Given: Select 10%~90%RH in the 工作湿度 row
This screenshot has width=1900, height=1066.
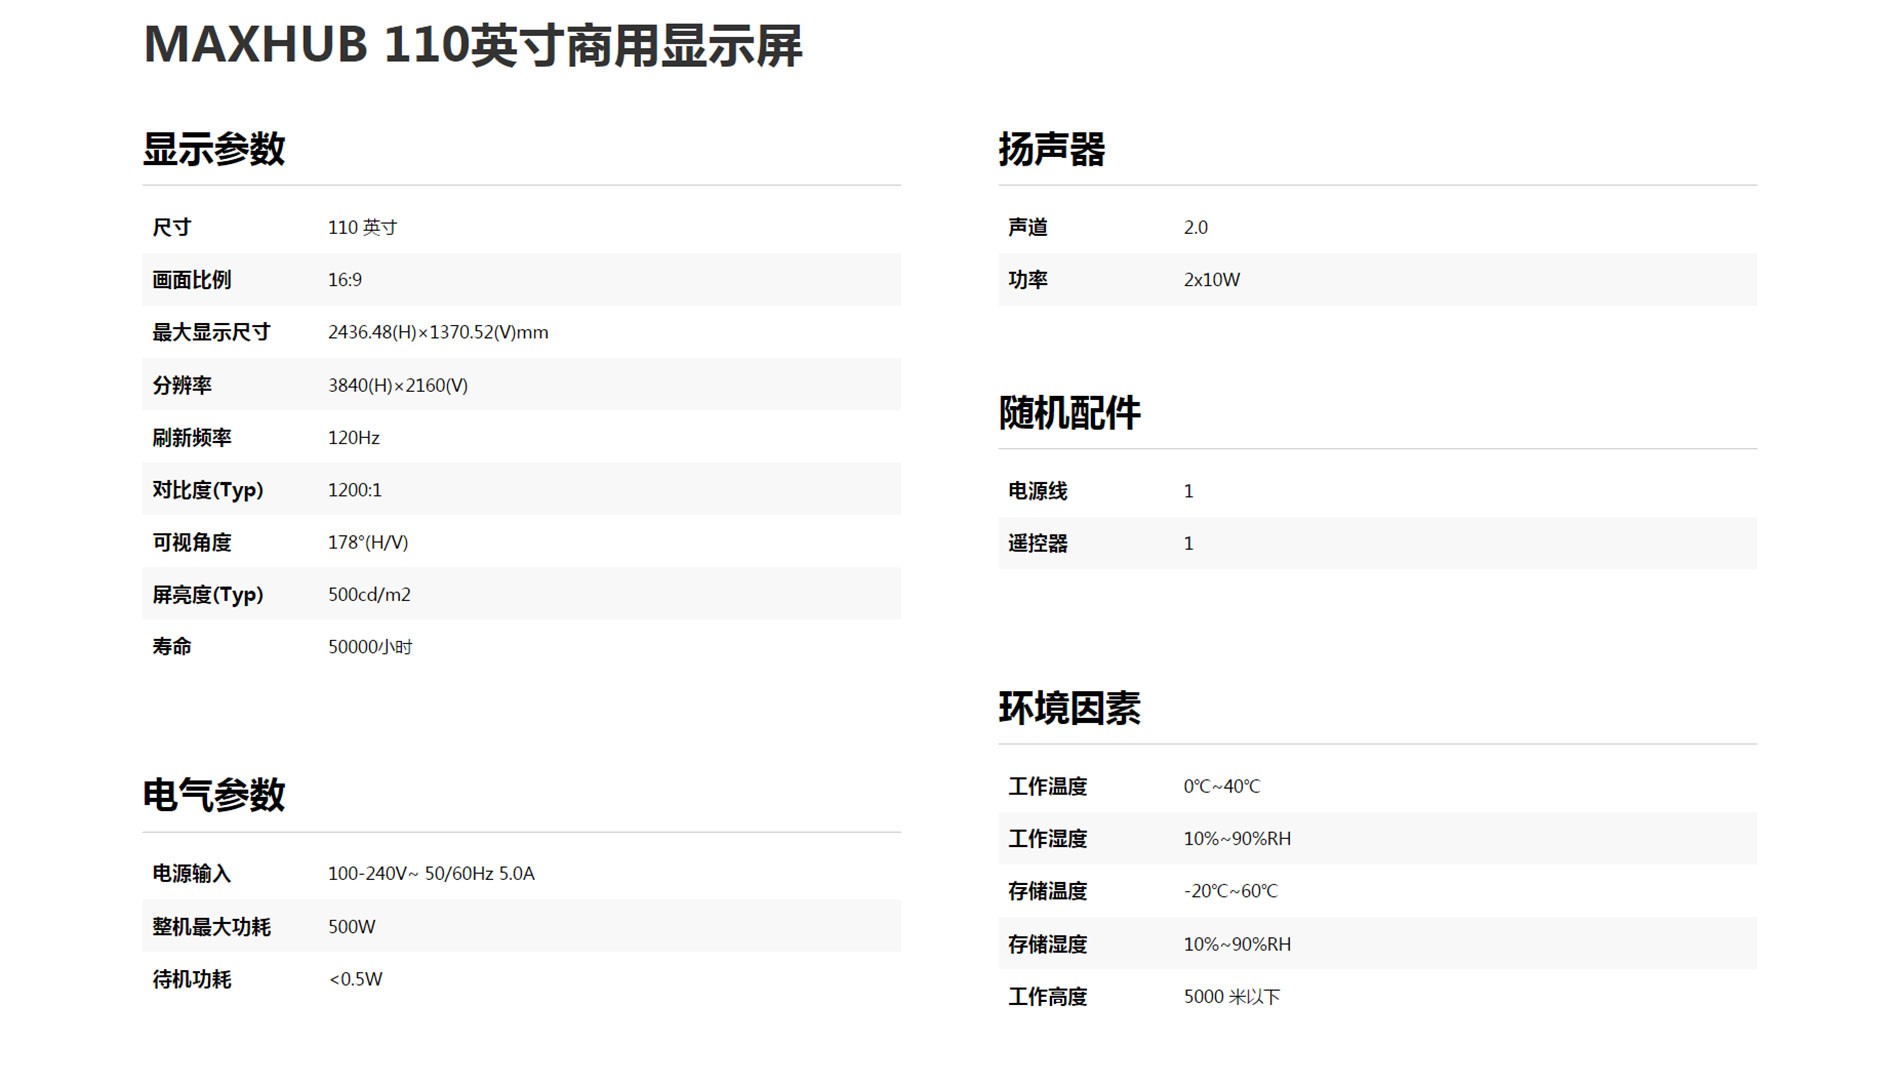Looking at the screenshot, I should [1238, 839].
